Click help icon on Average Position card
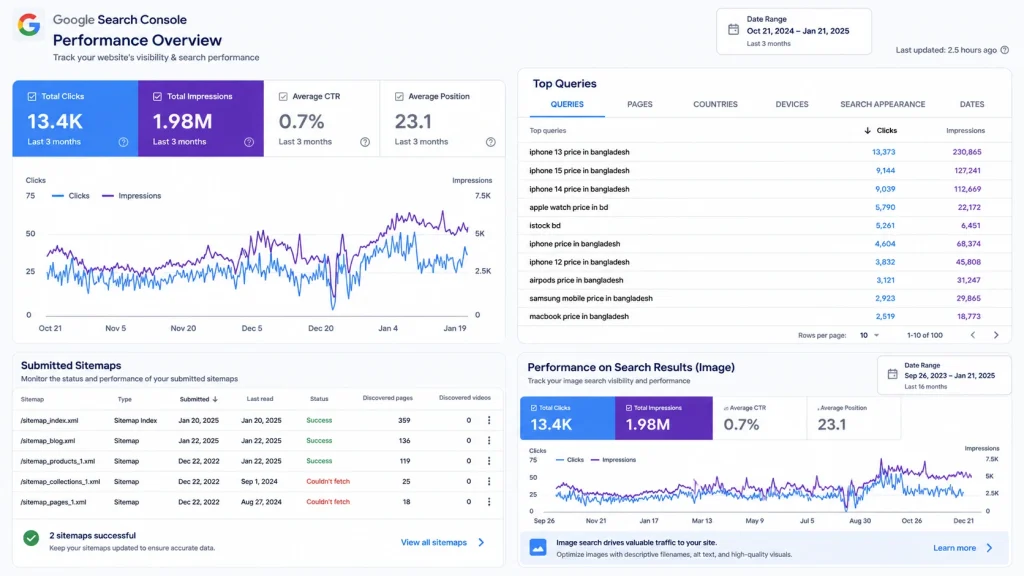This screenshot has height=576, width=1024. (490, 142)
